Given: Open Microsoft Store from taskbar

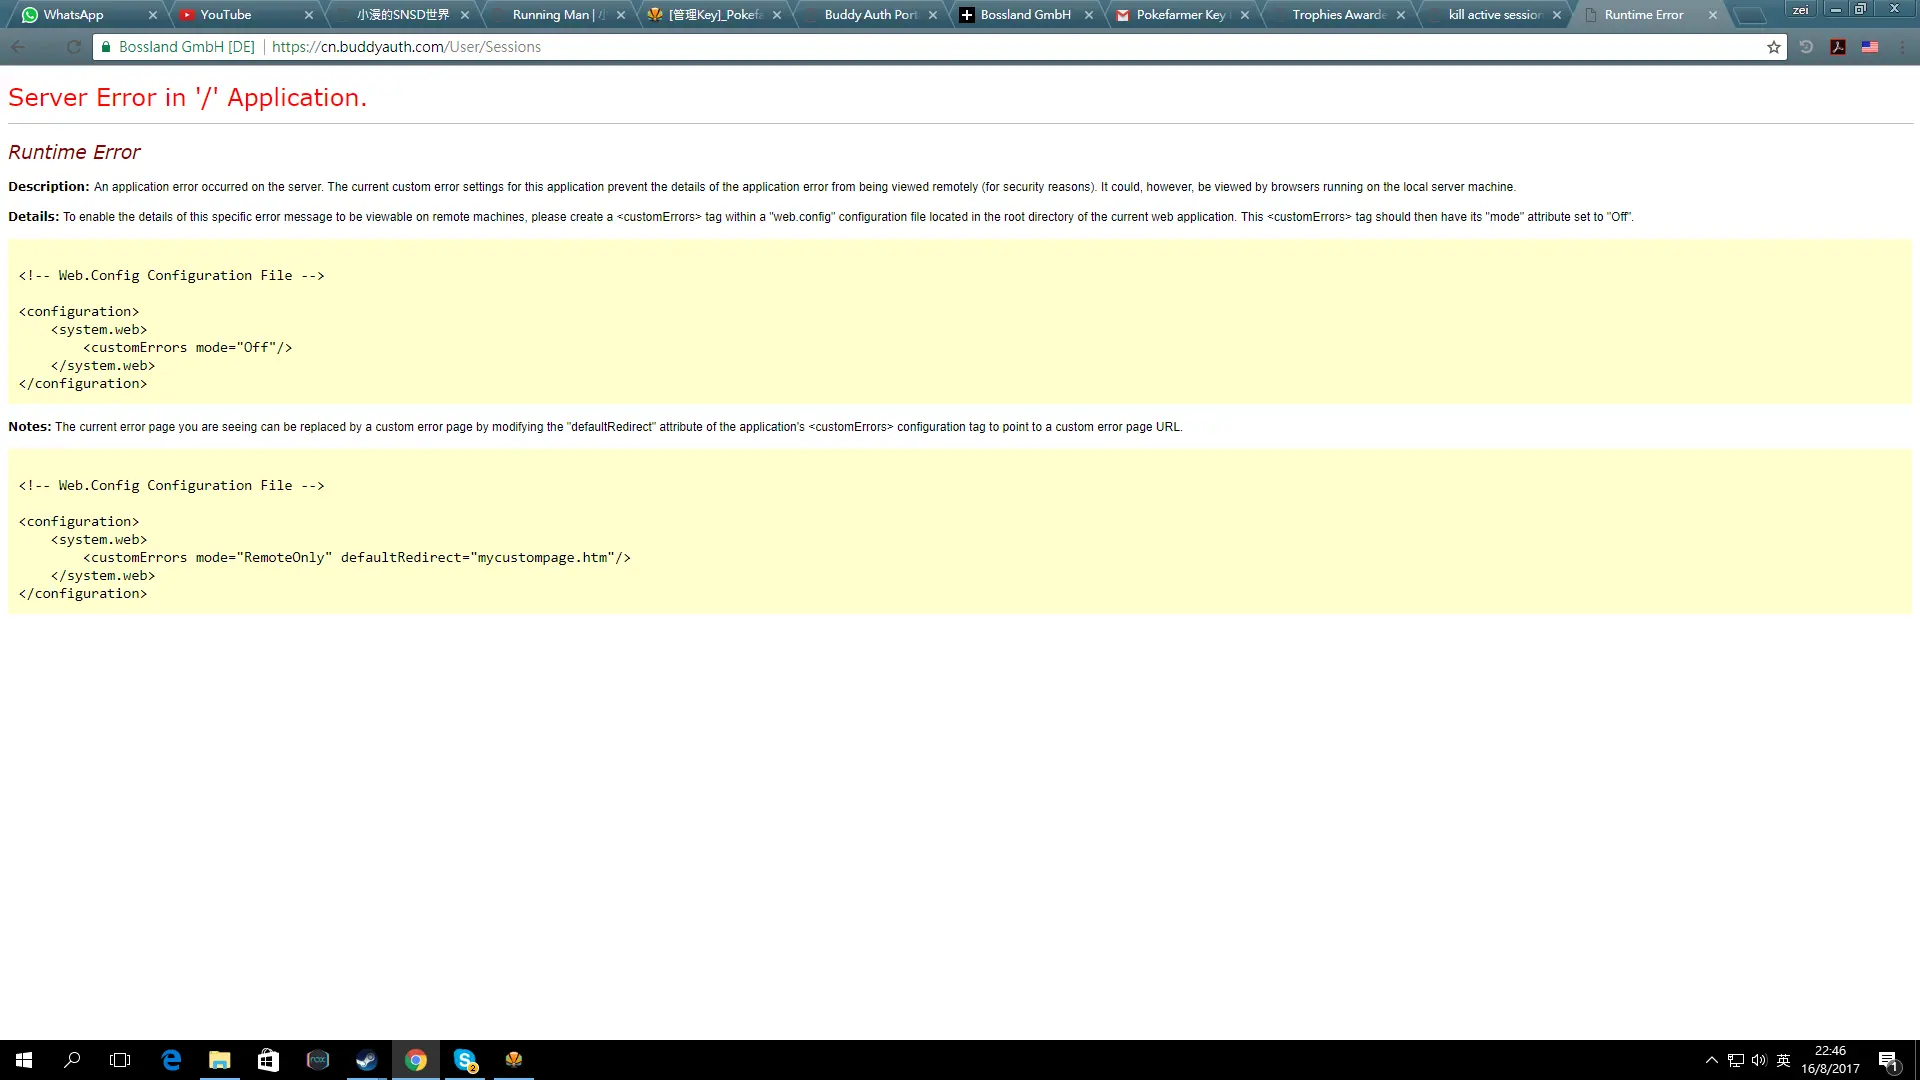Looking at the screenshot, I should (268, 1060).
